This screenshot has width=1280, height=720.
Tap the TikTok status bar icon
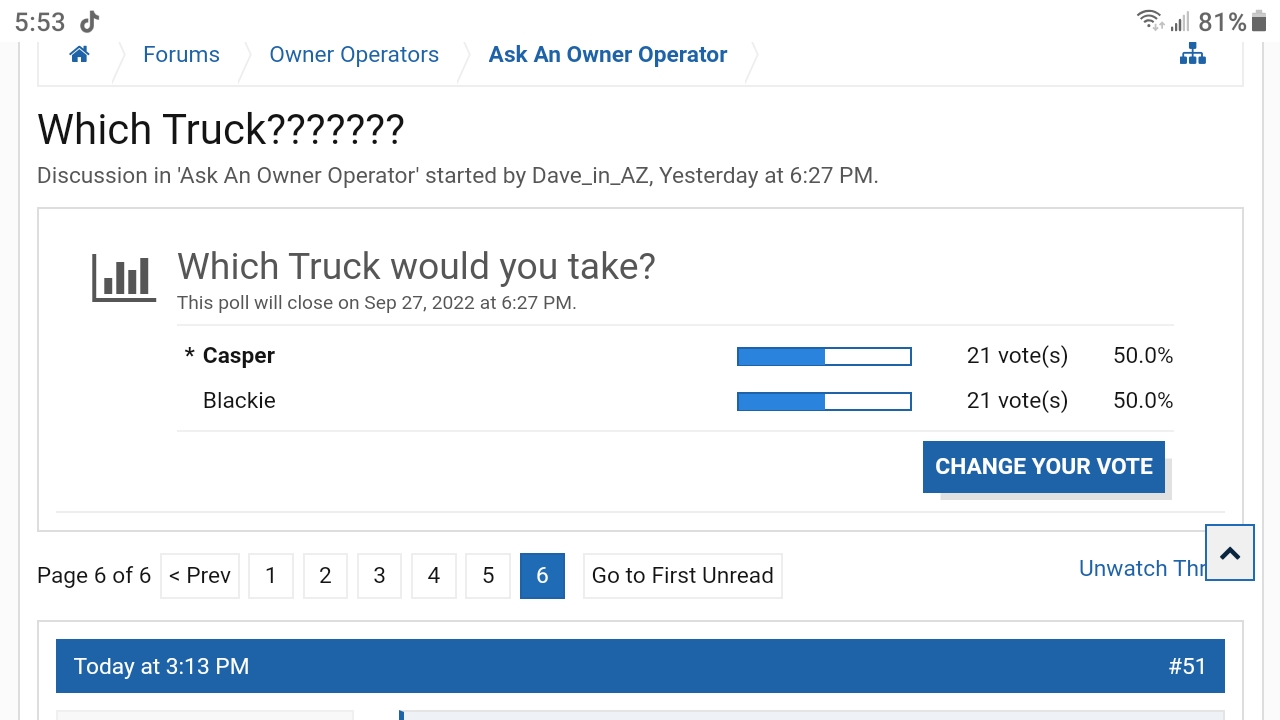tap(90, 21)
